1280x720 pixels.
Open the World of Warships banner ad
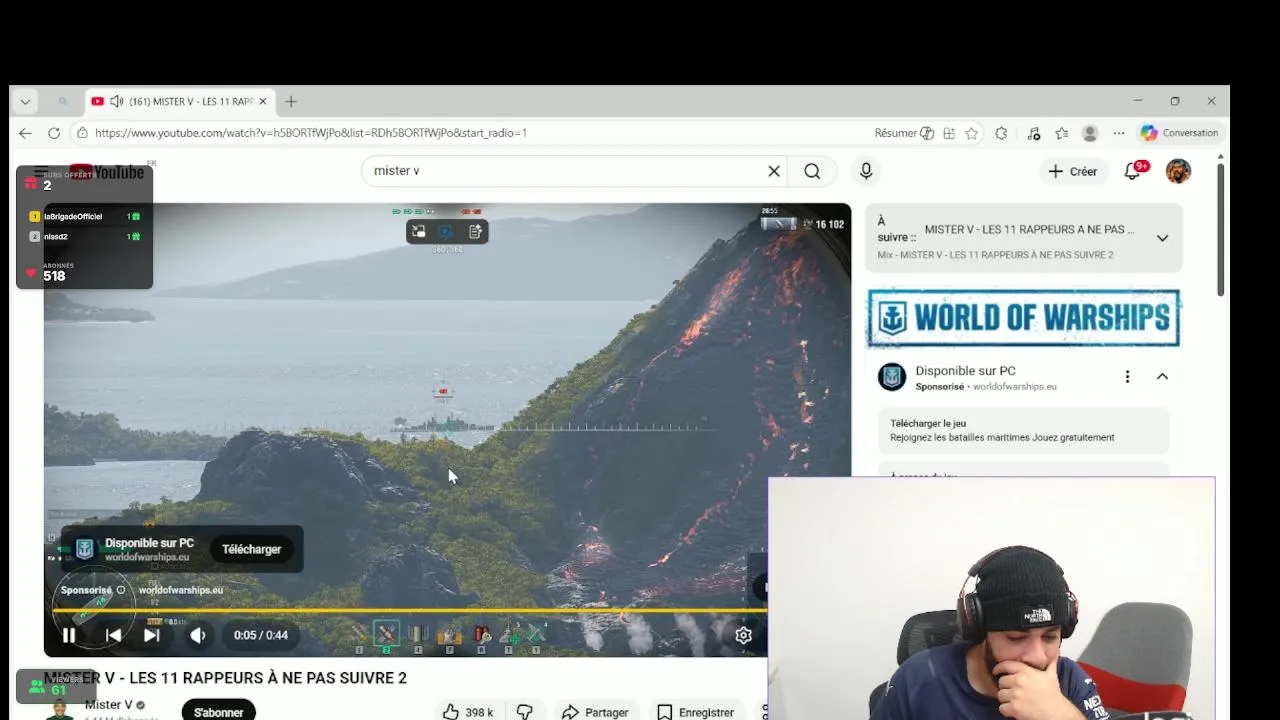click(x=1023, y=318)
